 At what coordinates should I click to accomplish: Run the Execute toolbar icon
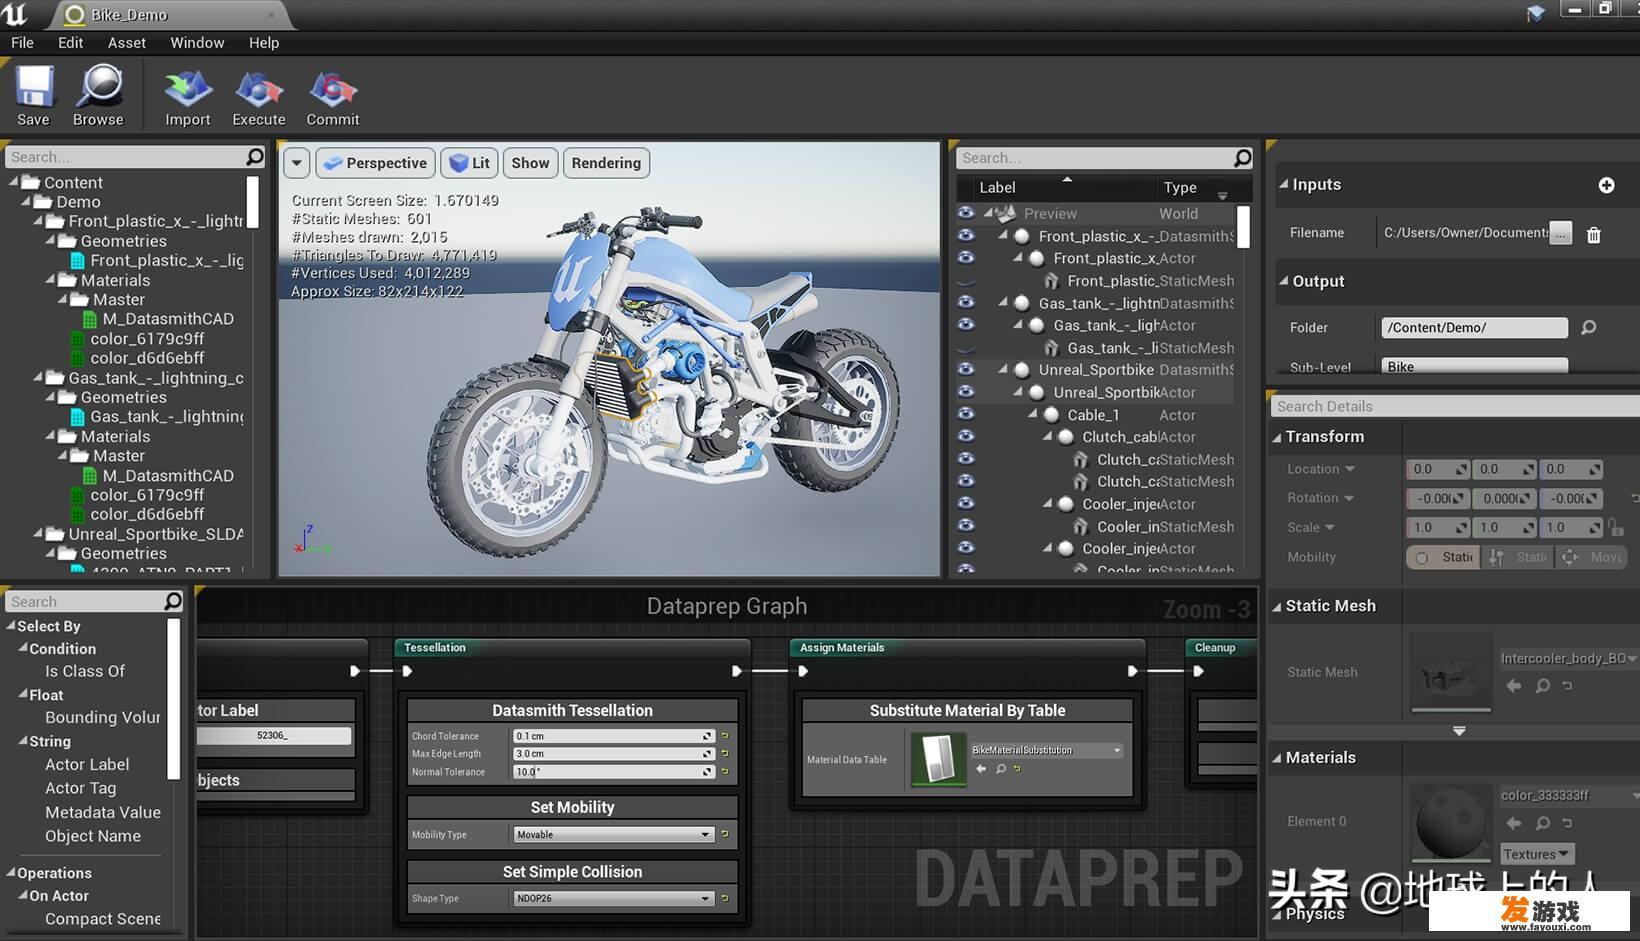pos(259,96)
